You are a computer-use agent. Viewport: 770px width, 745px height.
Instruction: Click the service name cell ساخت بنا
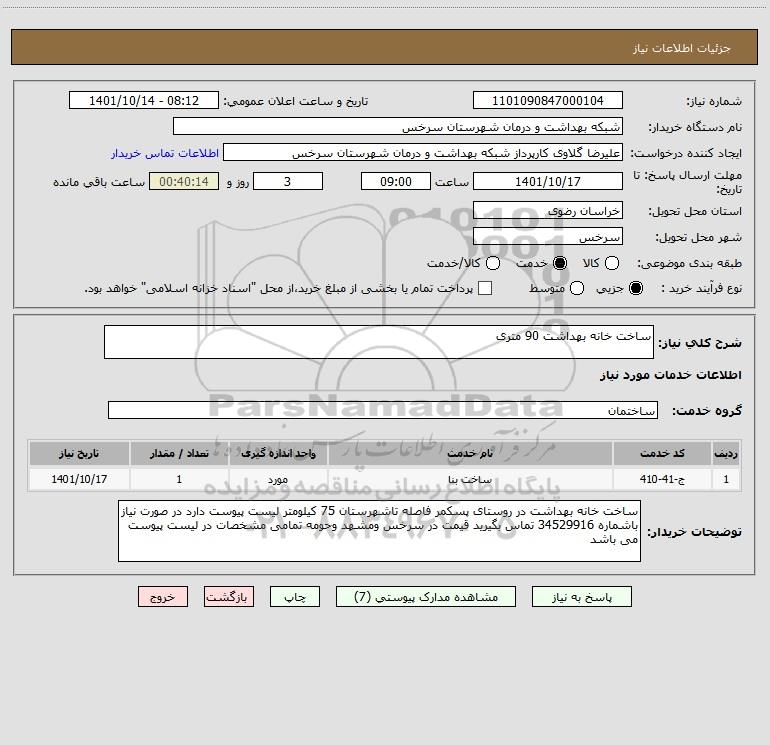point(470,479)
